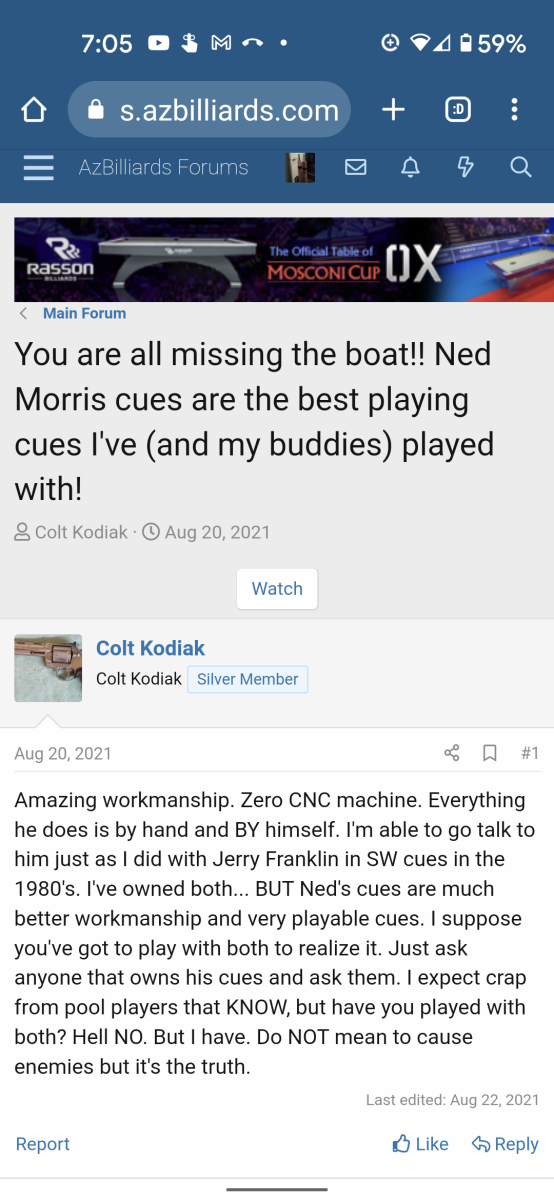Open the tab switcher button
Screen dimensions: 554x1200
pos(457,110)
